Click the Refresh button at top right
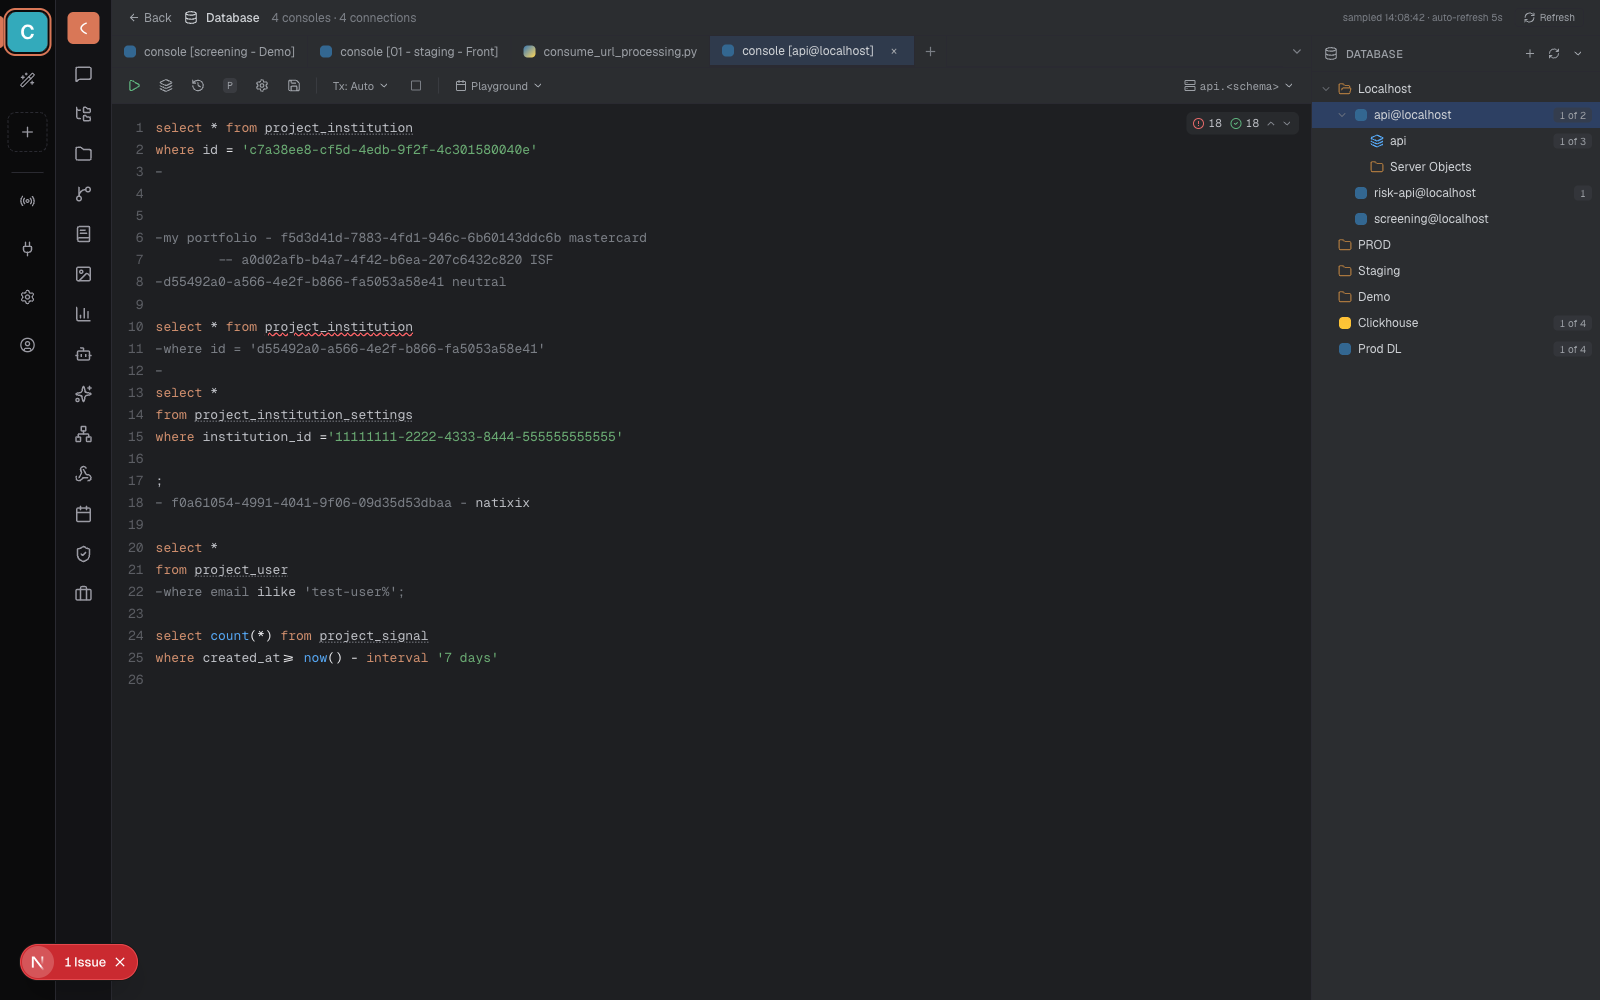The width and height of the screenshot is (1600, 1000). click(x=1549, y=18)
